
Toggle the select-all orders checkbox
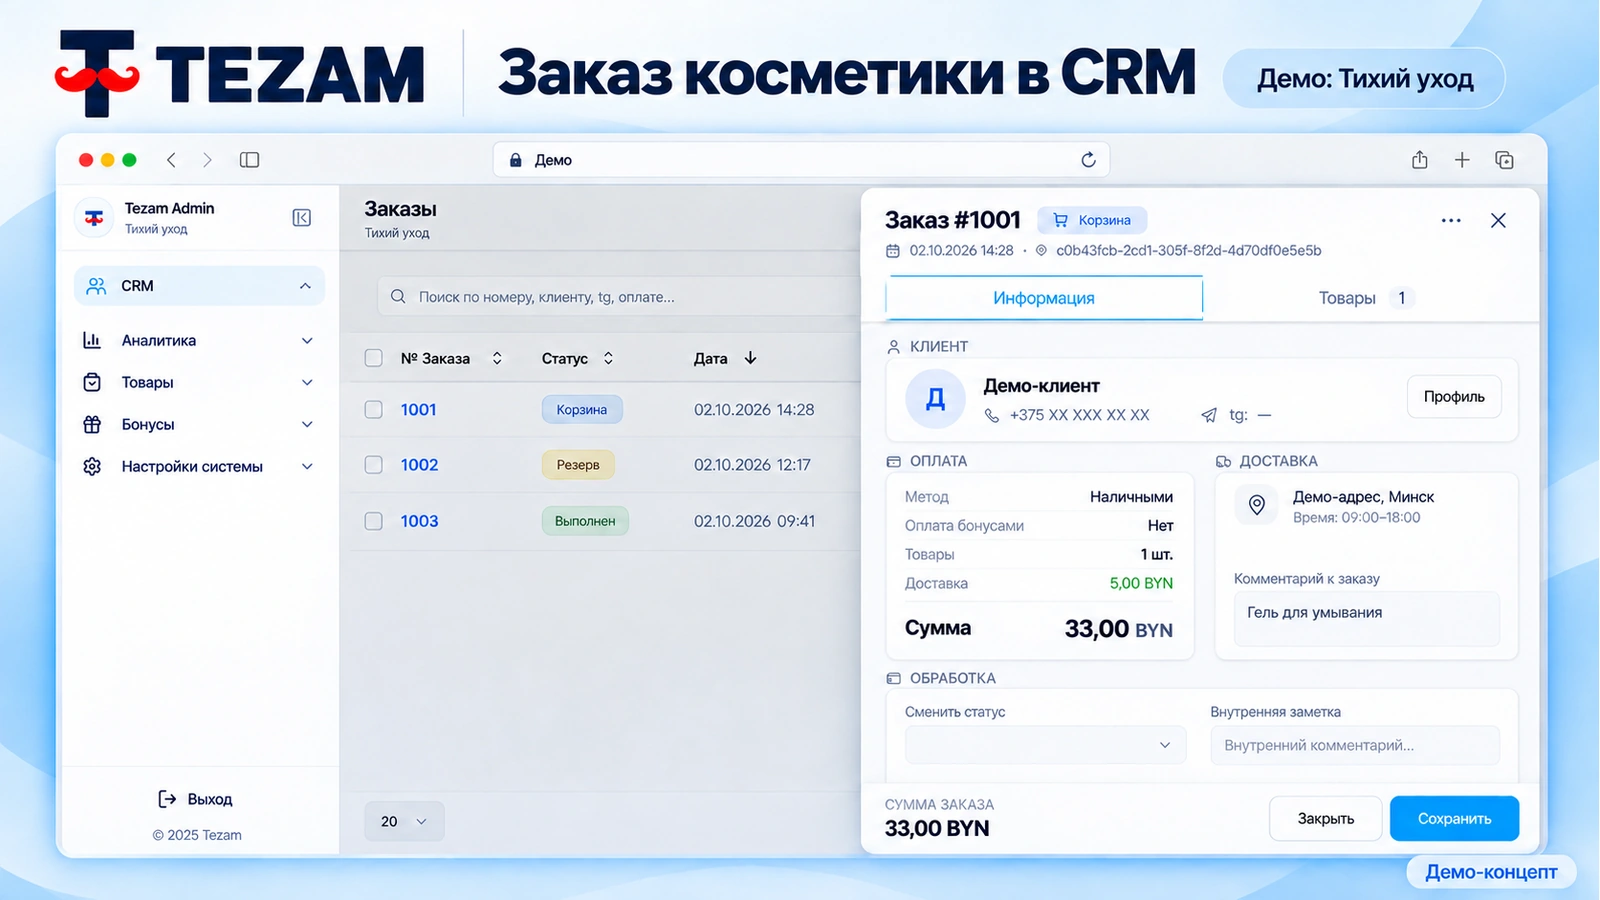pyautogui.click(x=374, y=358)
